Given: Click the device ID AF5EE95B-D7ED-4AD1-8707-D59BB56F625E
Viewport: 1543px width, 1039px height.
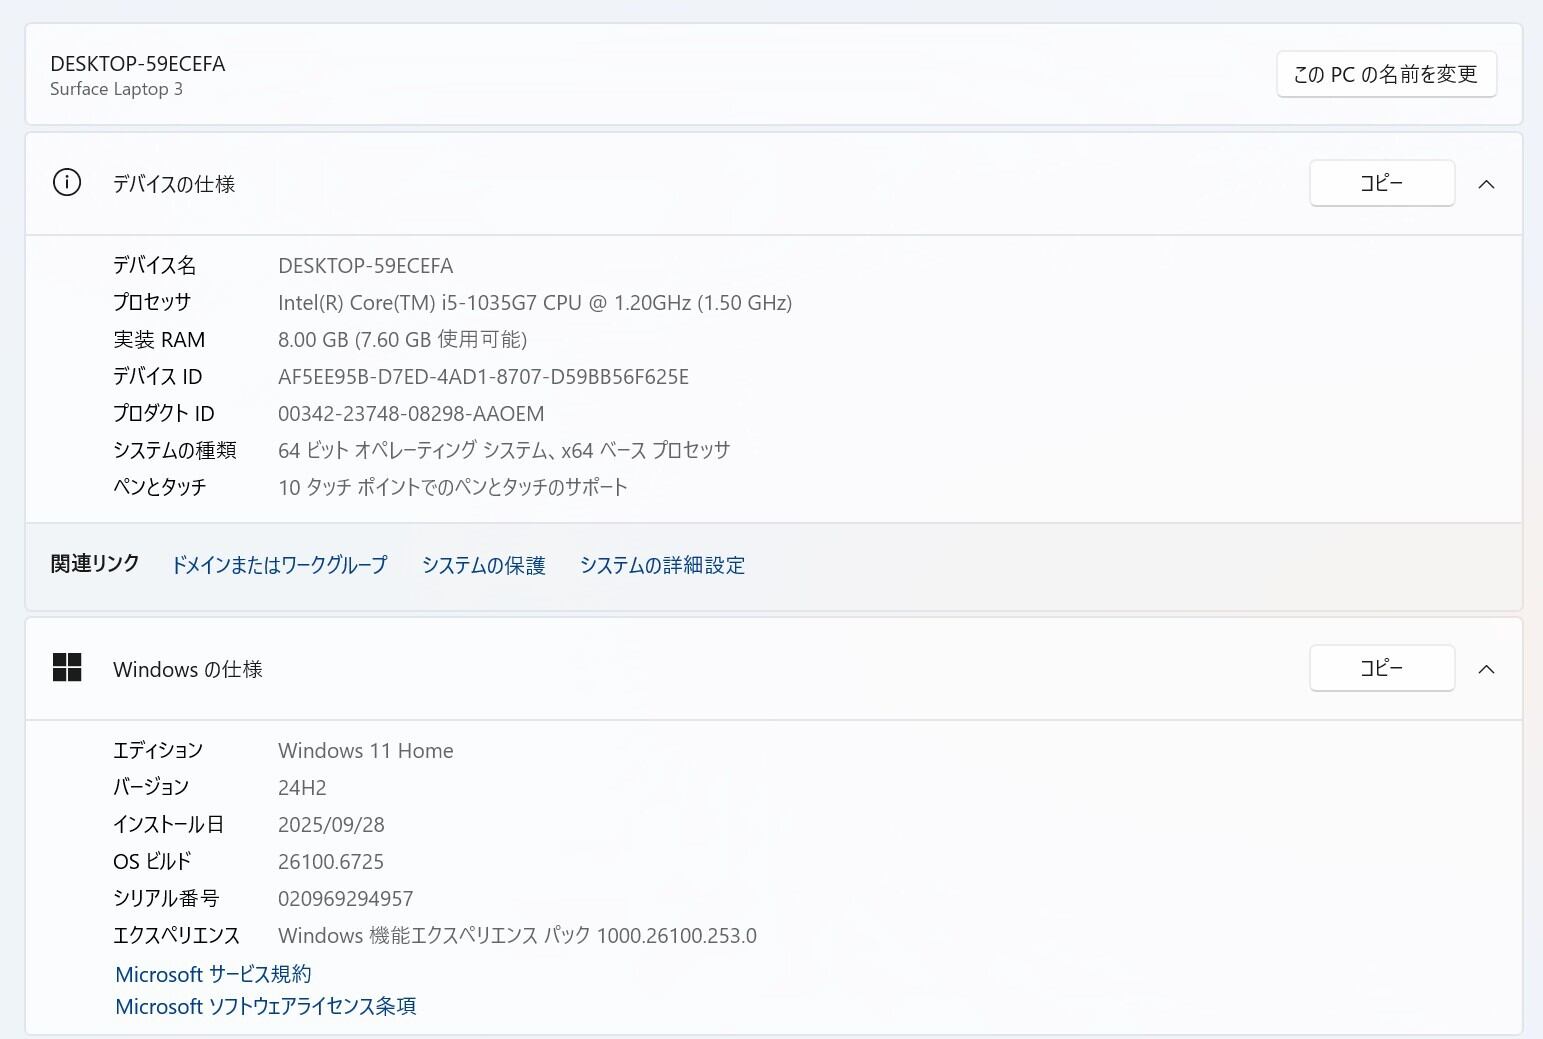Looking at the screenshot, I should tap(483, 377).
